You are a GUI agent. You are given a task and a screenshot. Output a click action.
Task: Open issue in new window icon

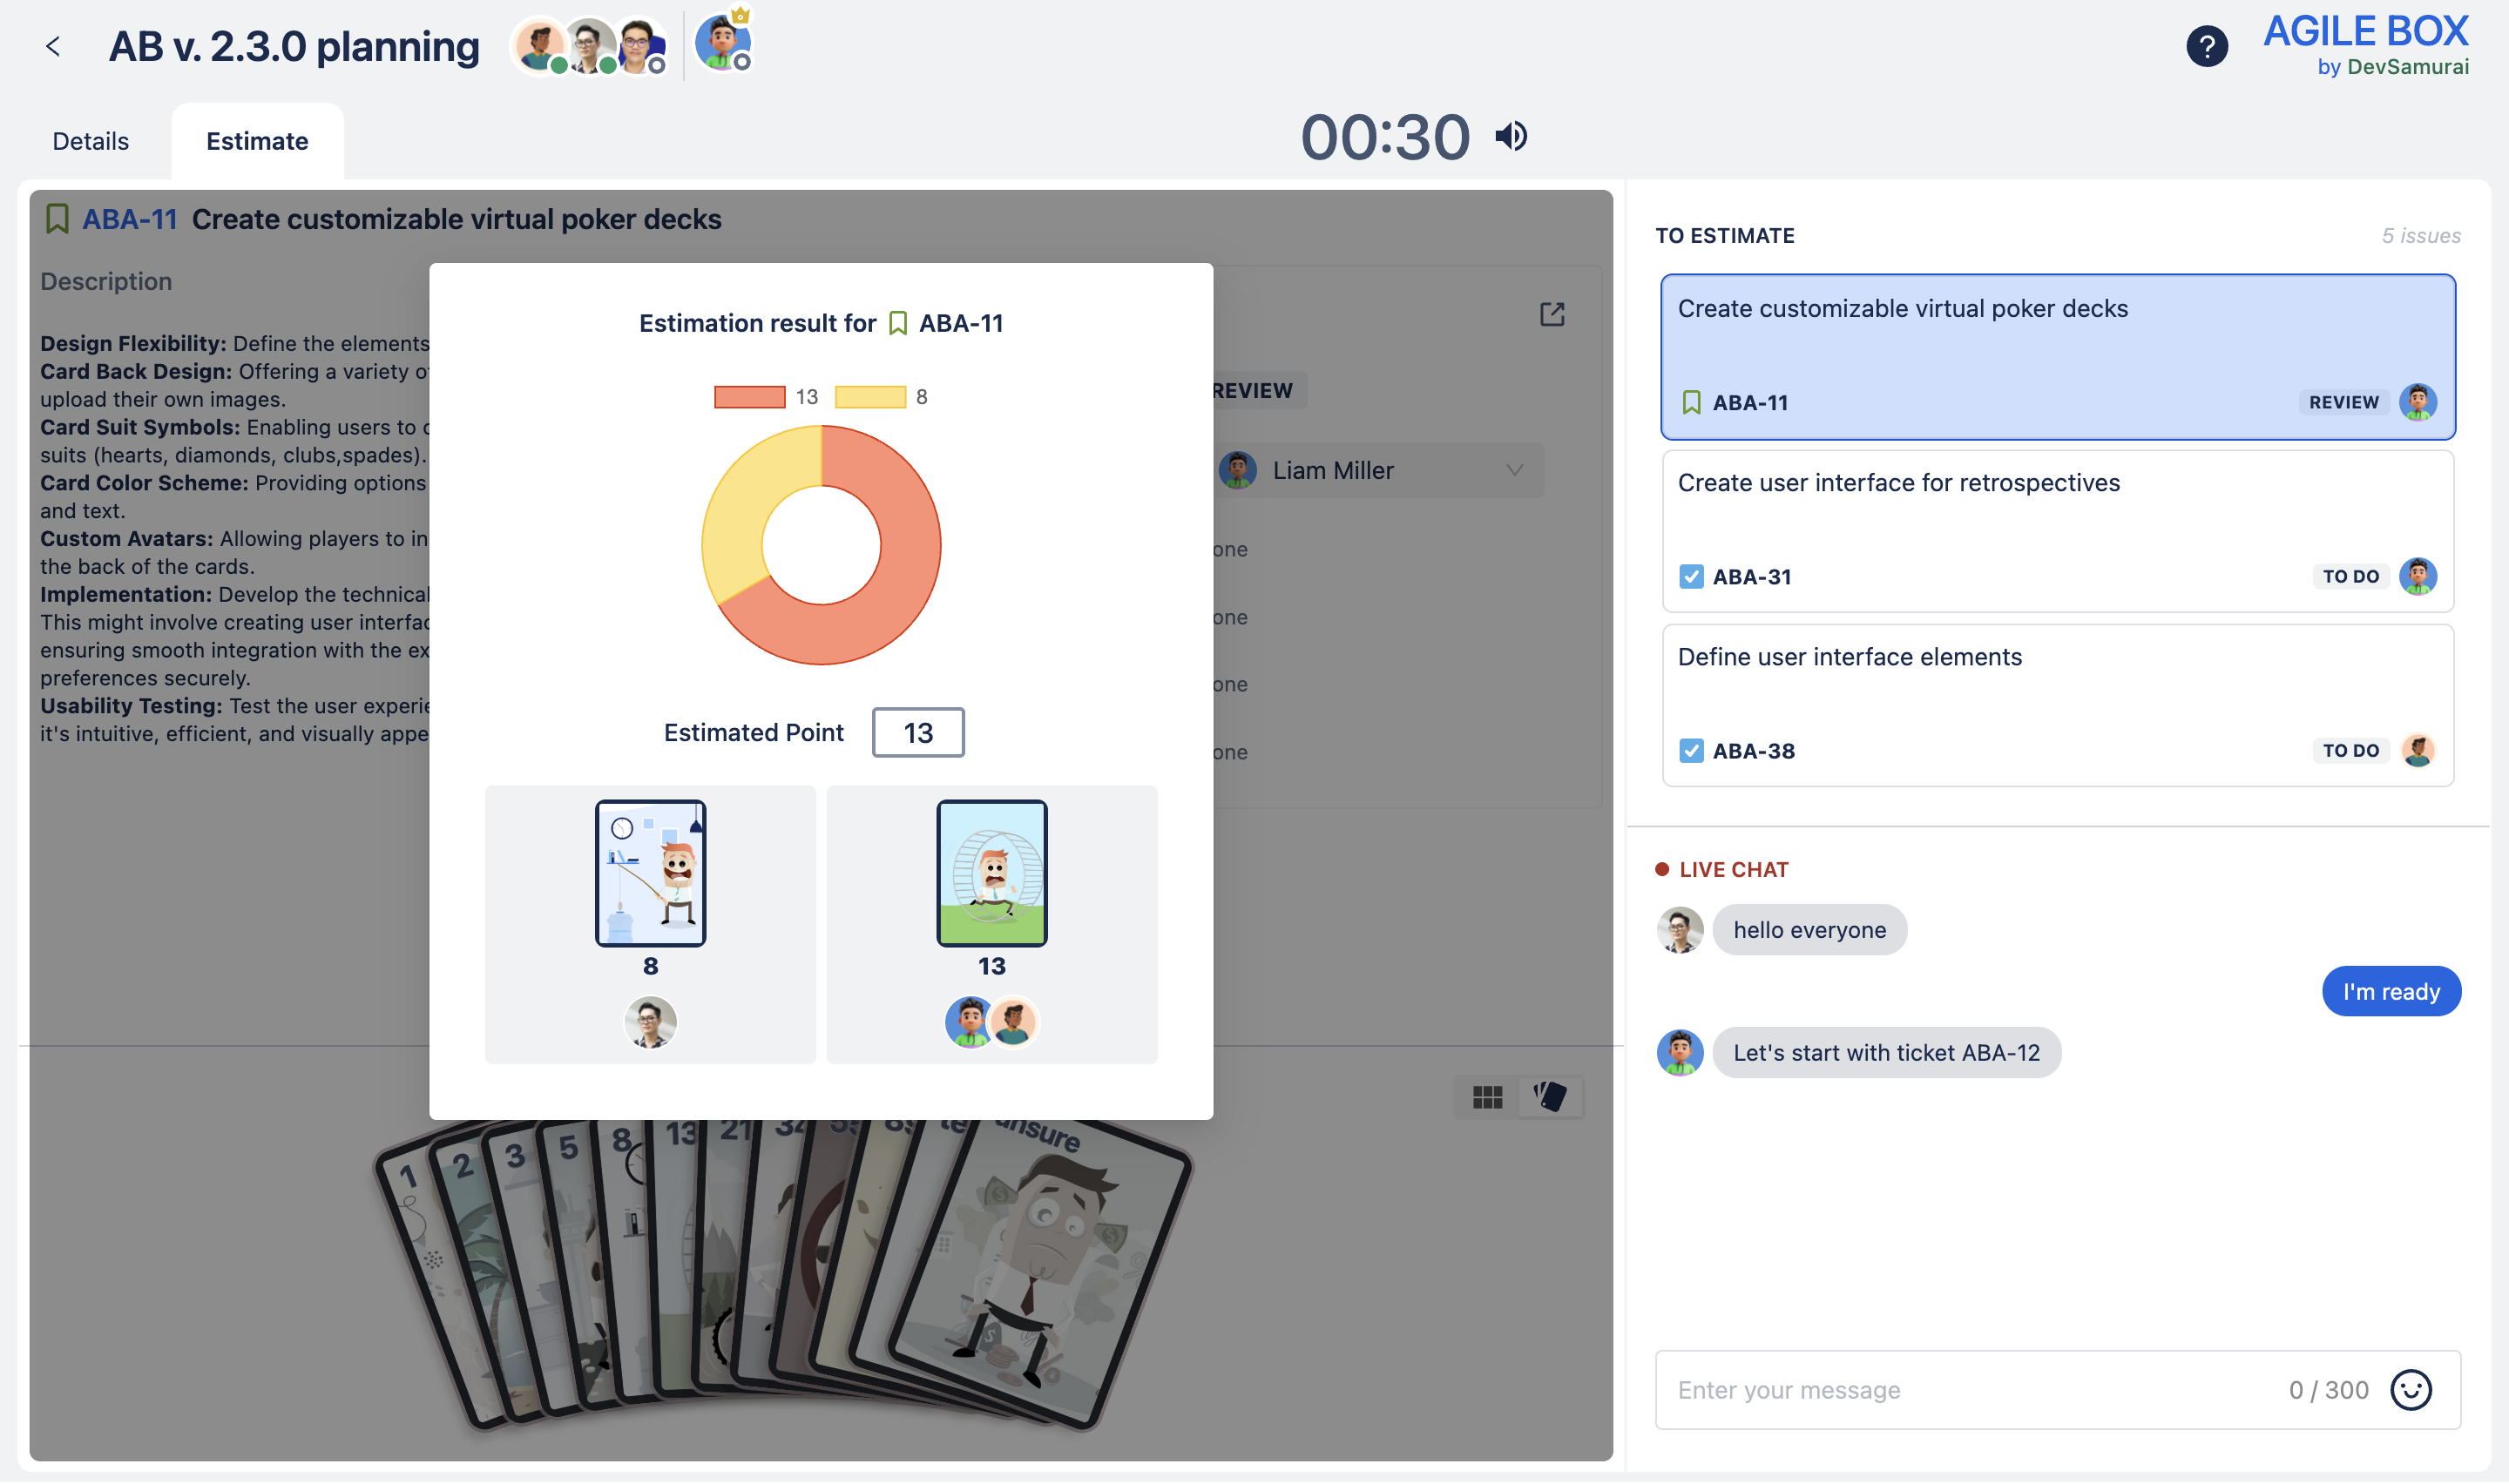coord(1551,315)
